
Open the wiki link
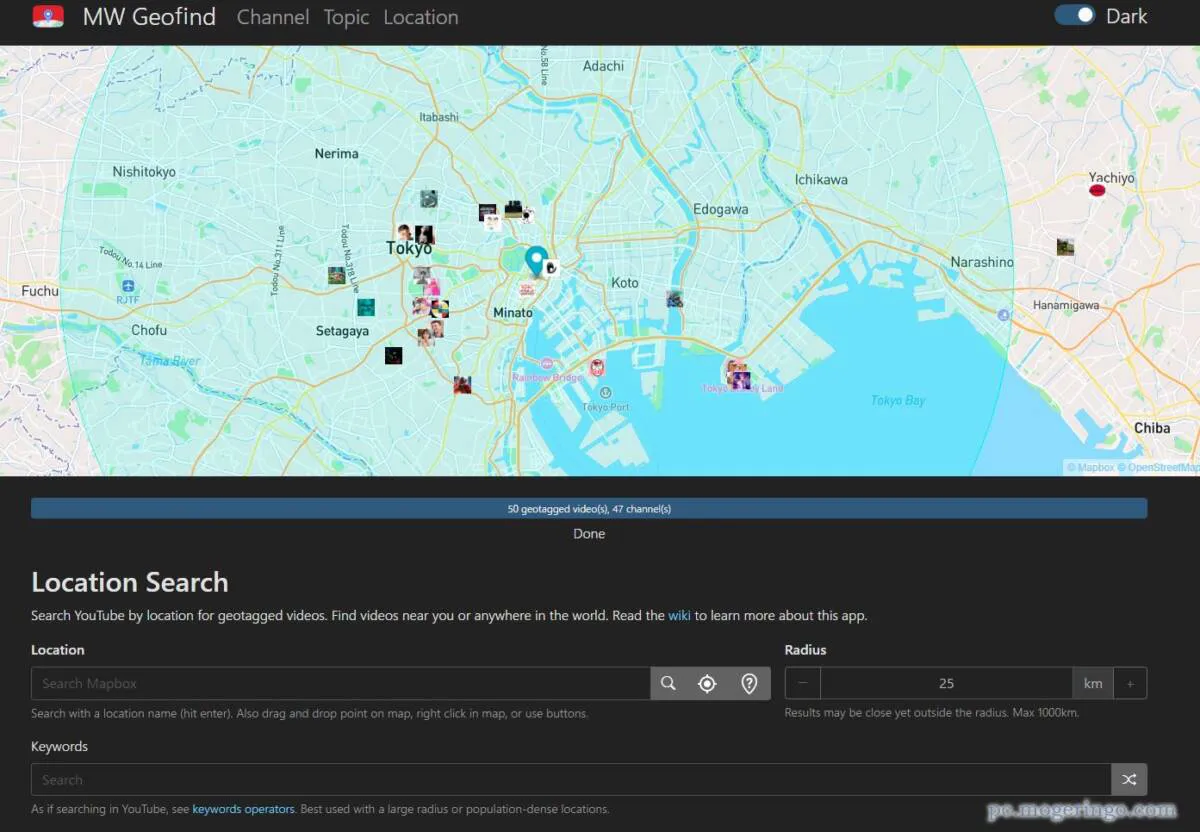(679, 615)
